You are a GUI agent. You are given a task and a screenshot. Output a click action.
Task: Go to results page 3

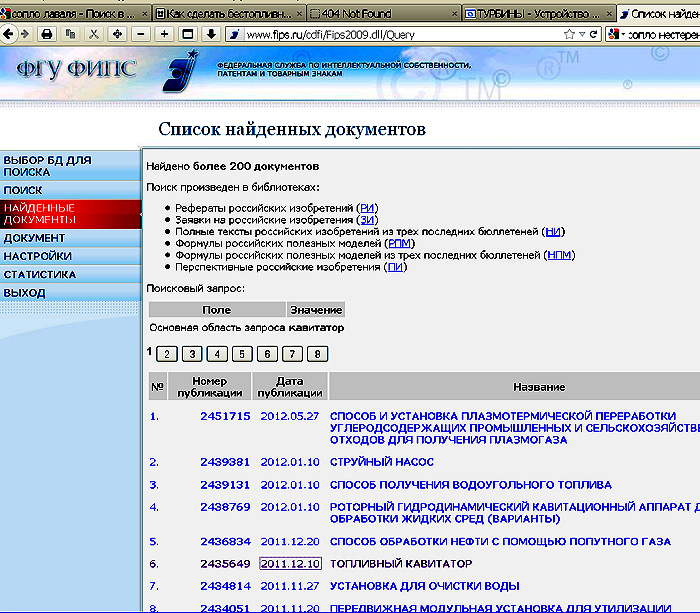click(192, 354)
